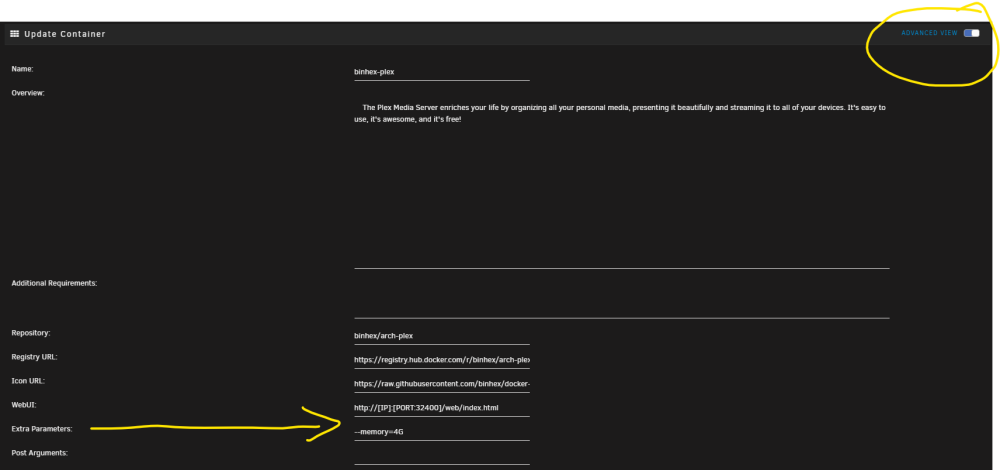Click the Icon URL label
The image size is (1000, 470).
click(28, 381)
